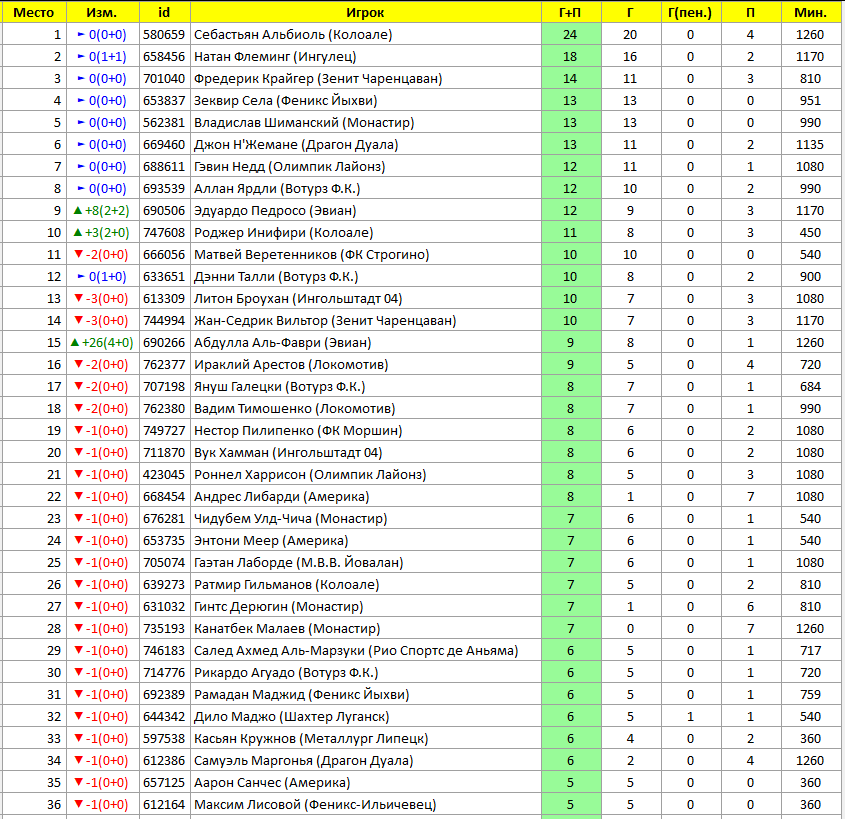Viewport: 845px width, 819px height.
Task: Select player Канатбек Малаев (Монастир)
Action: coord(287,629)
